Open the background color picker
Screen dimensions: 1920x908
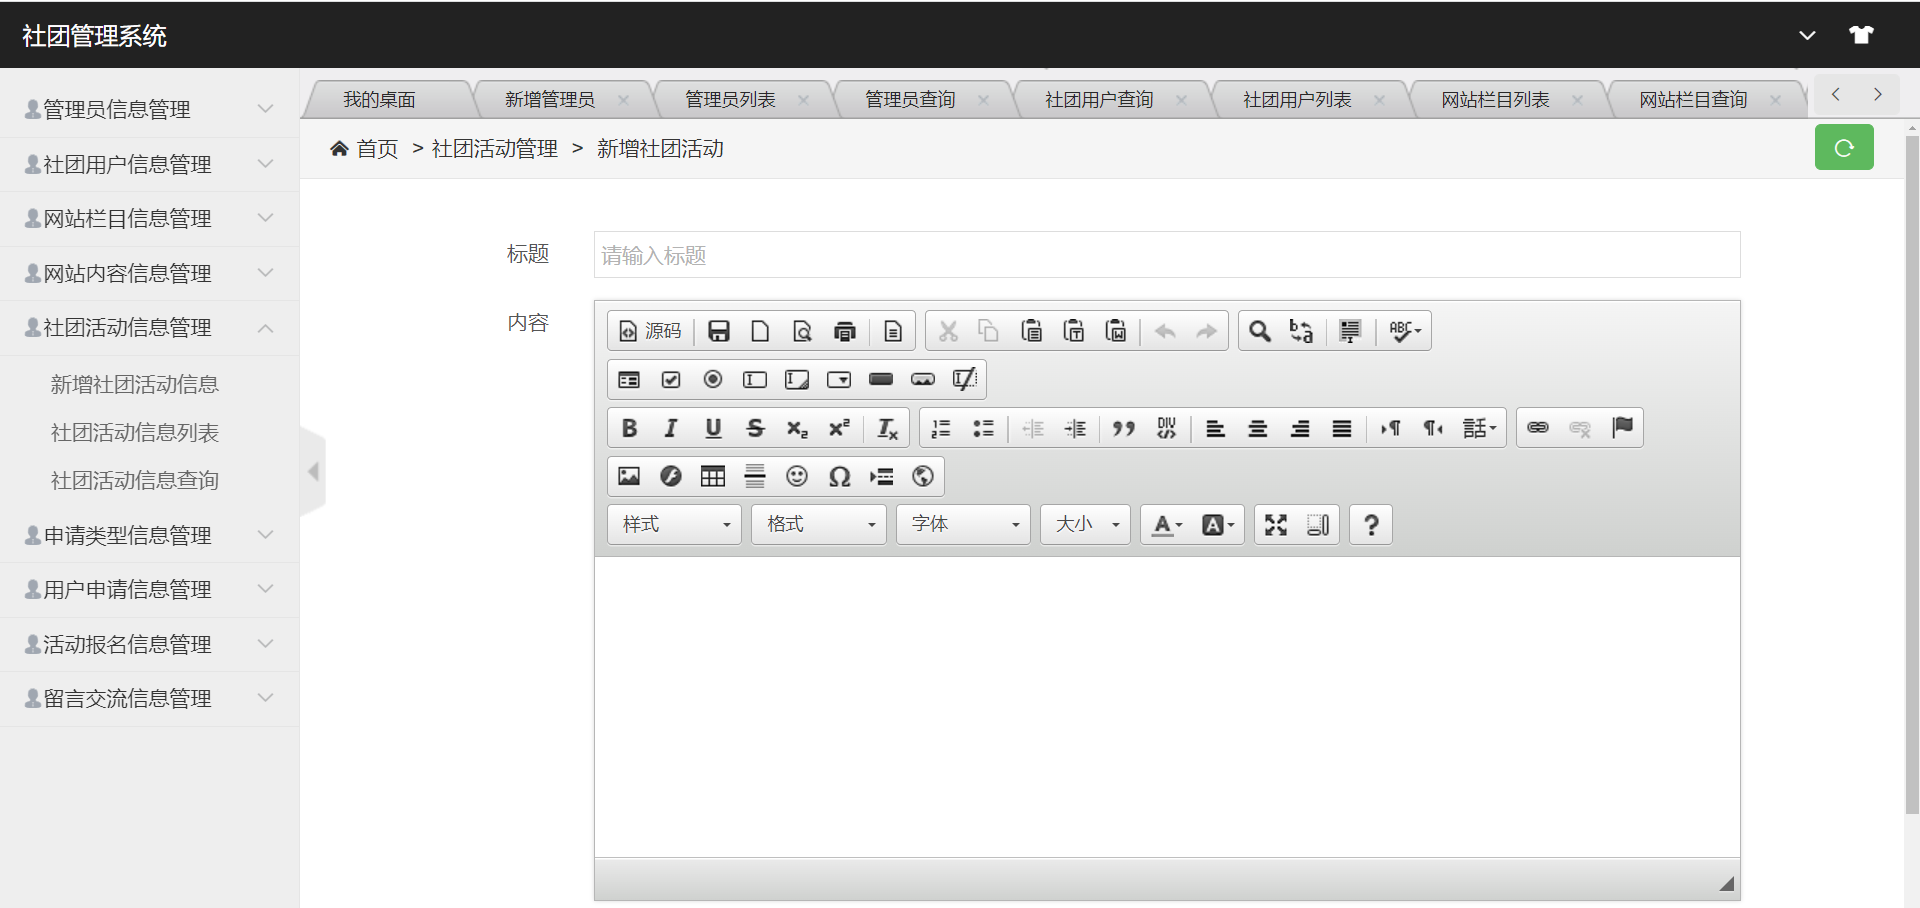pyautogui.click(x=1217, y=525)
